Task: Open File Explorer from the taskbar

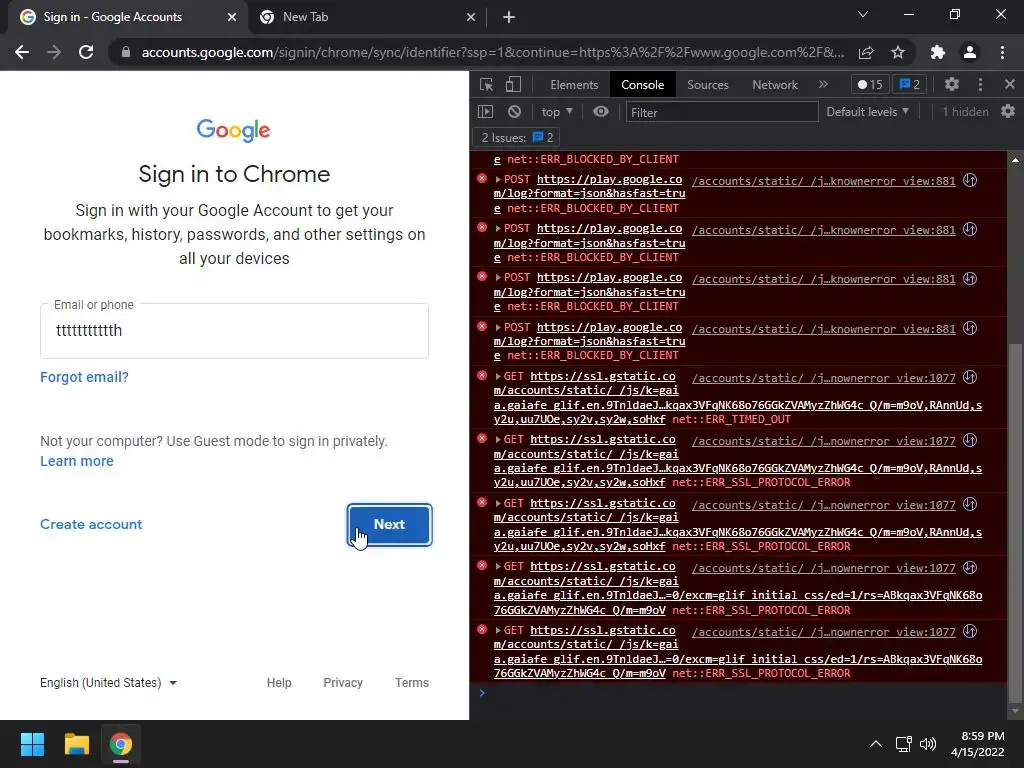Action: point(76,744)
